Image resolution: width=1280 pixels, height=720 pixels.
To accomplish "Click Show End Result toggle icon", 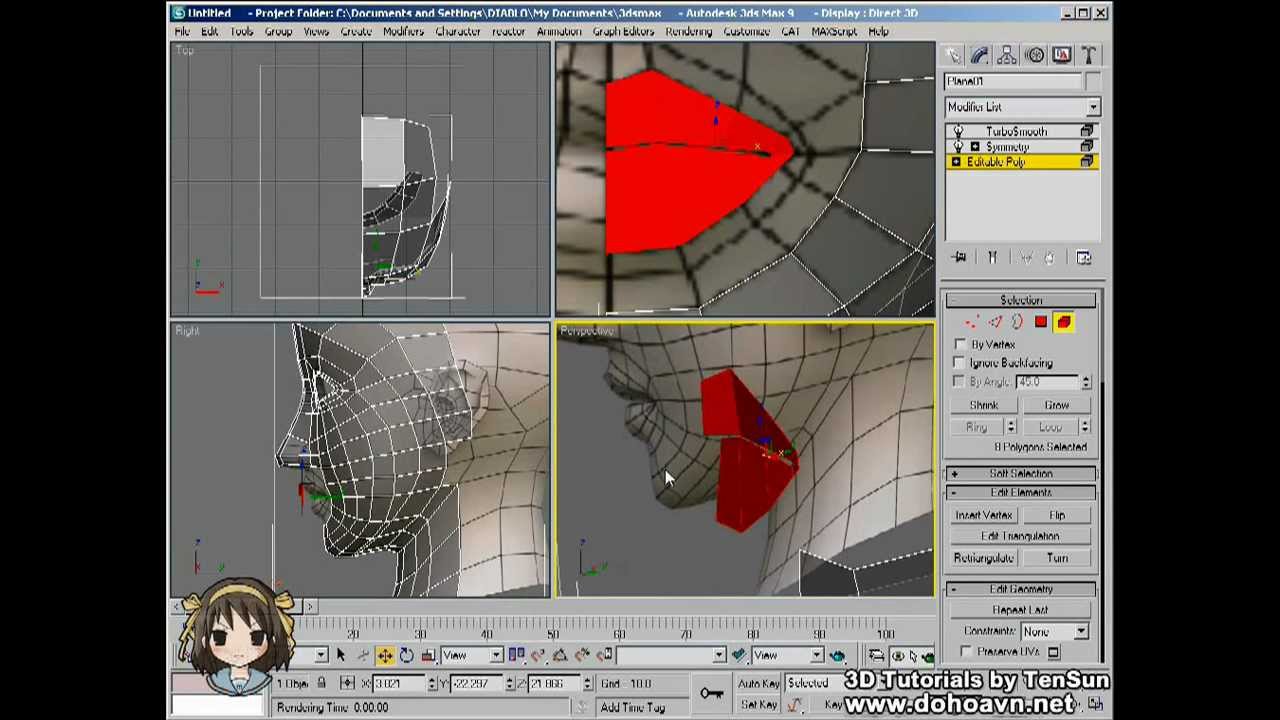I will coord(992,258).
